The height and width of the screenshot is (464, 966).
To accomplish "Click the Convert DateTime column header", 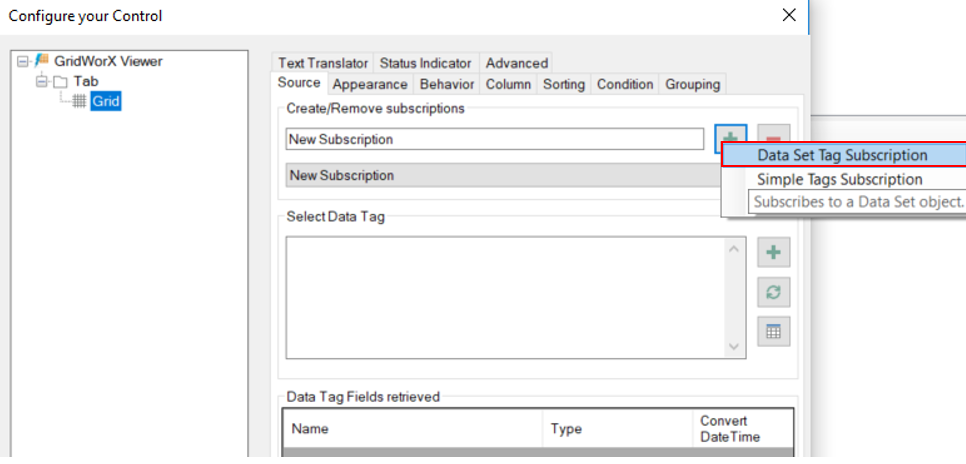I will click(x=742, y=429).
